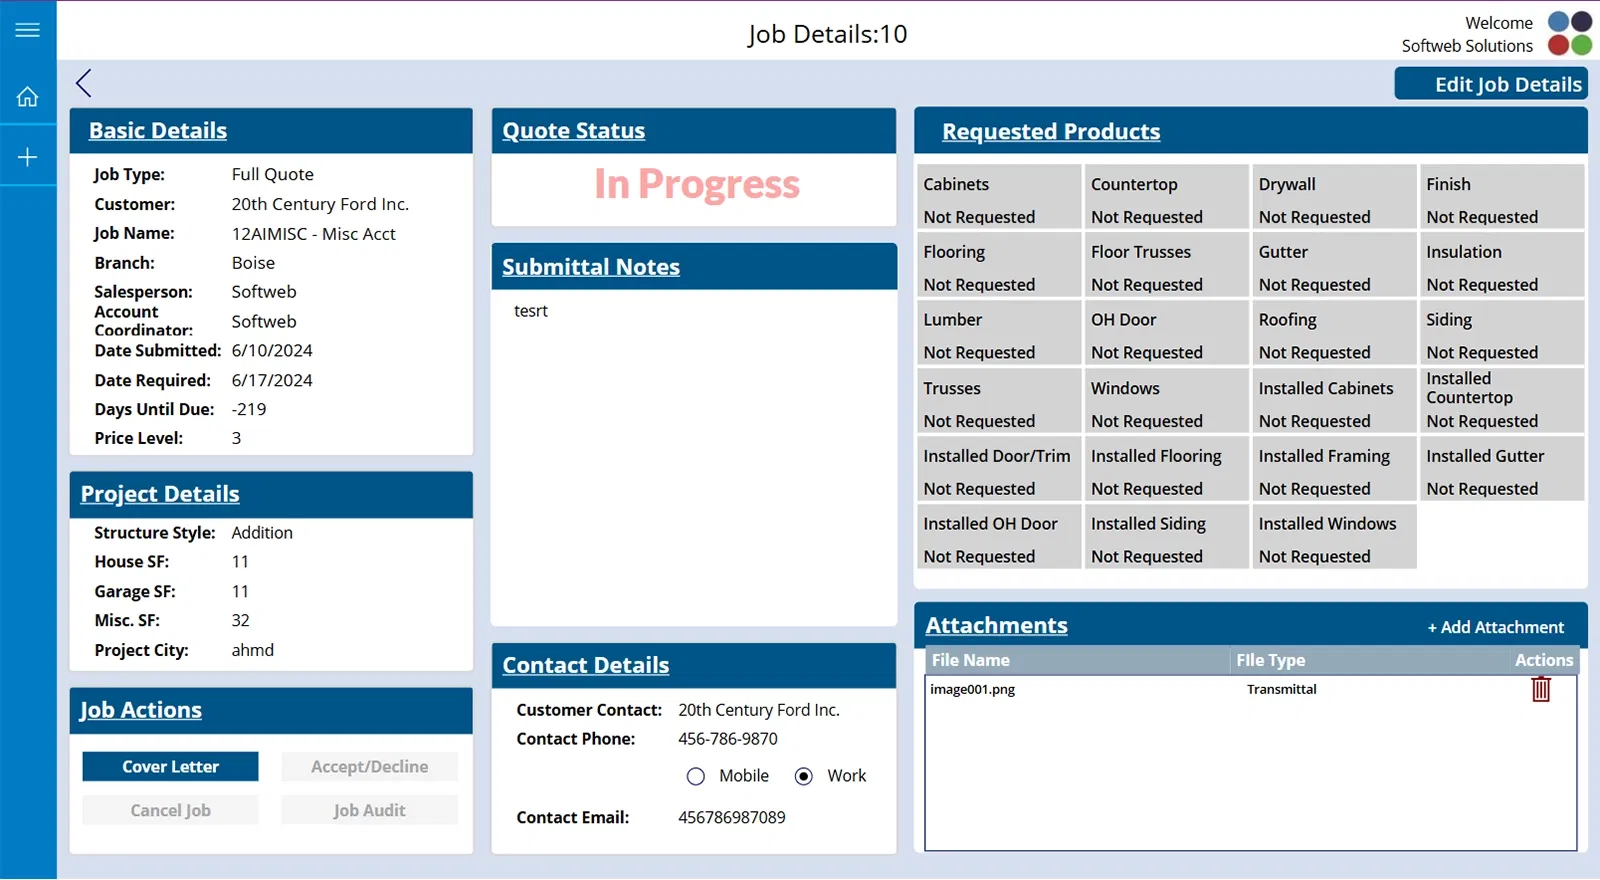Click the Roofing product tile
1600x880 pixels.
coord(1333,335)
